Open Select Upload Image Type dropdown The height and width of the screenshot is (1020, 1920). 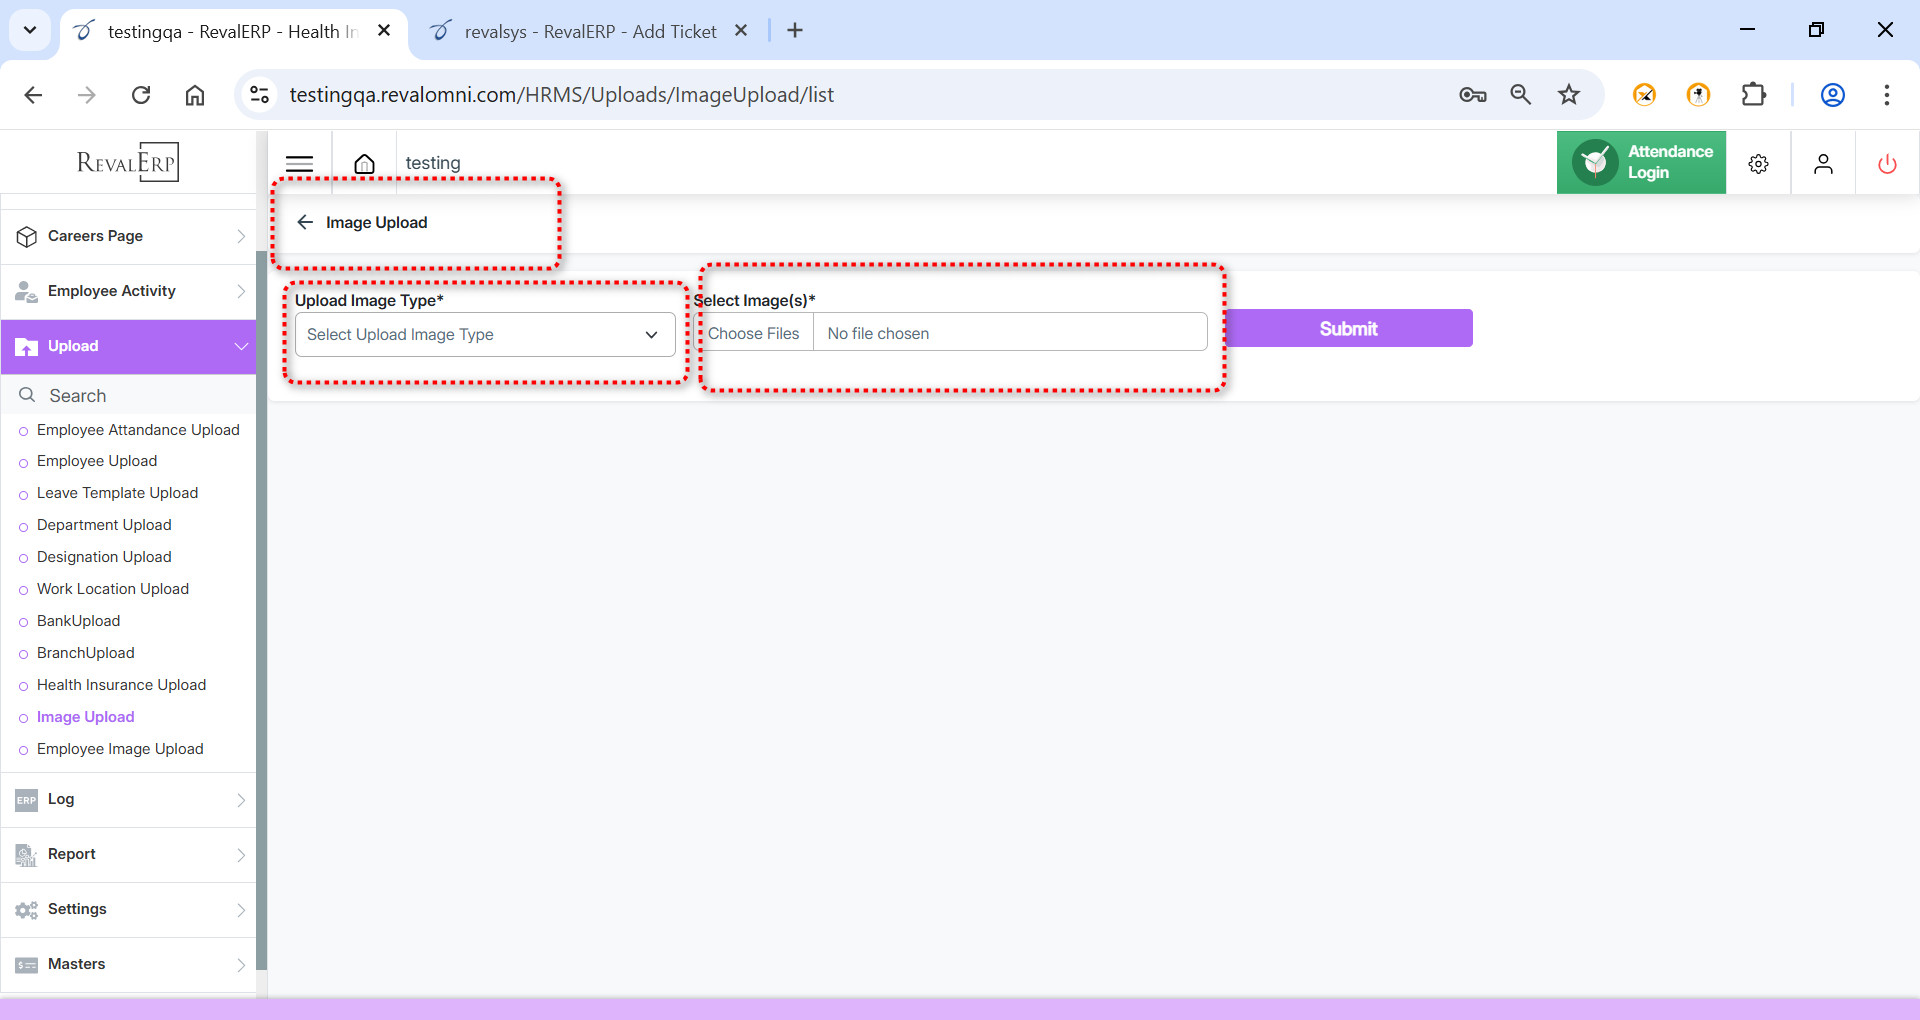click(x=485, y=335)
